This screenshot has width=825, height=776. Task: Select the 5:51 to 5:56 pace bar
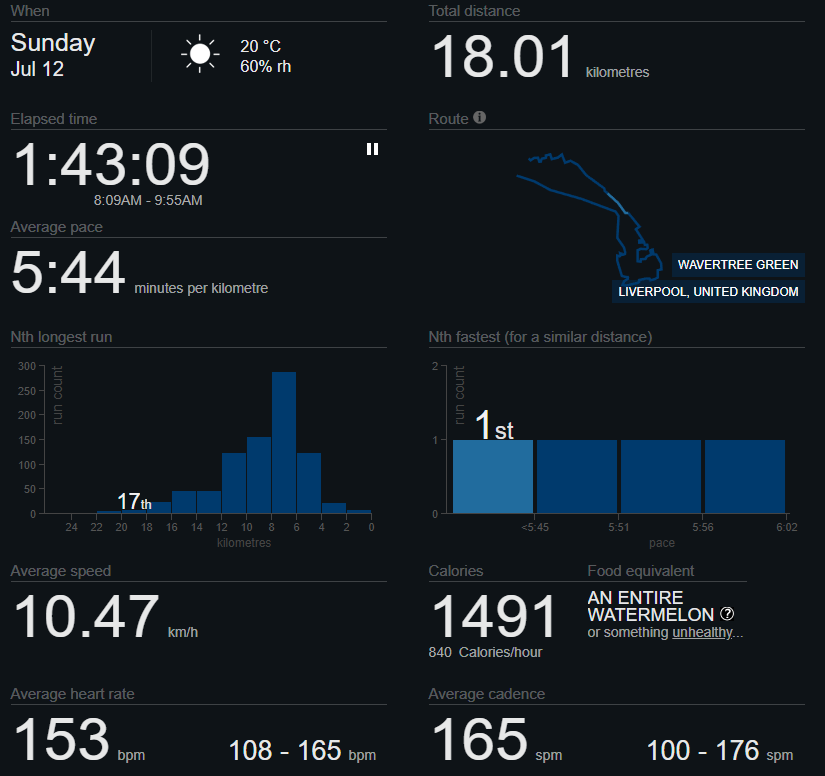[x=660, y=477]
